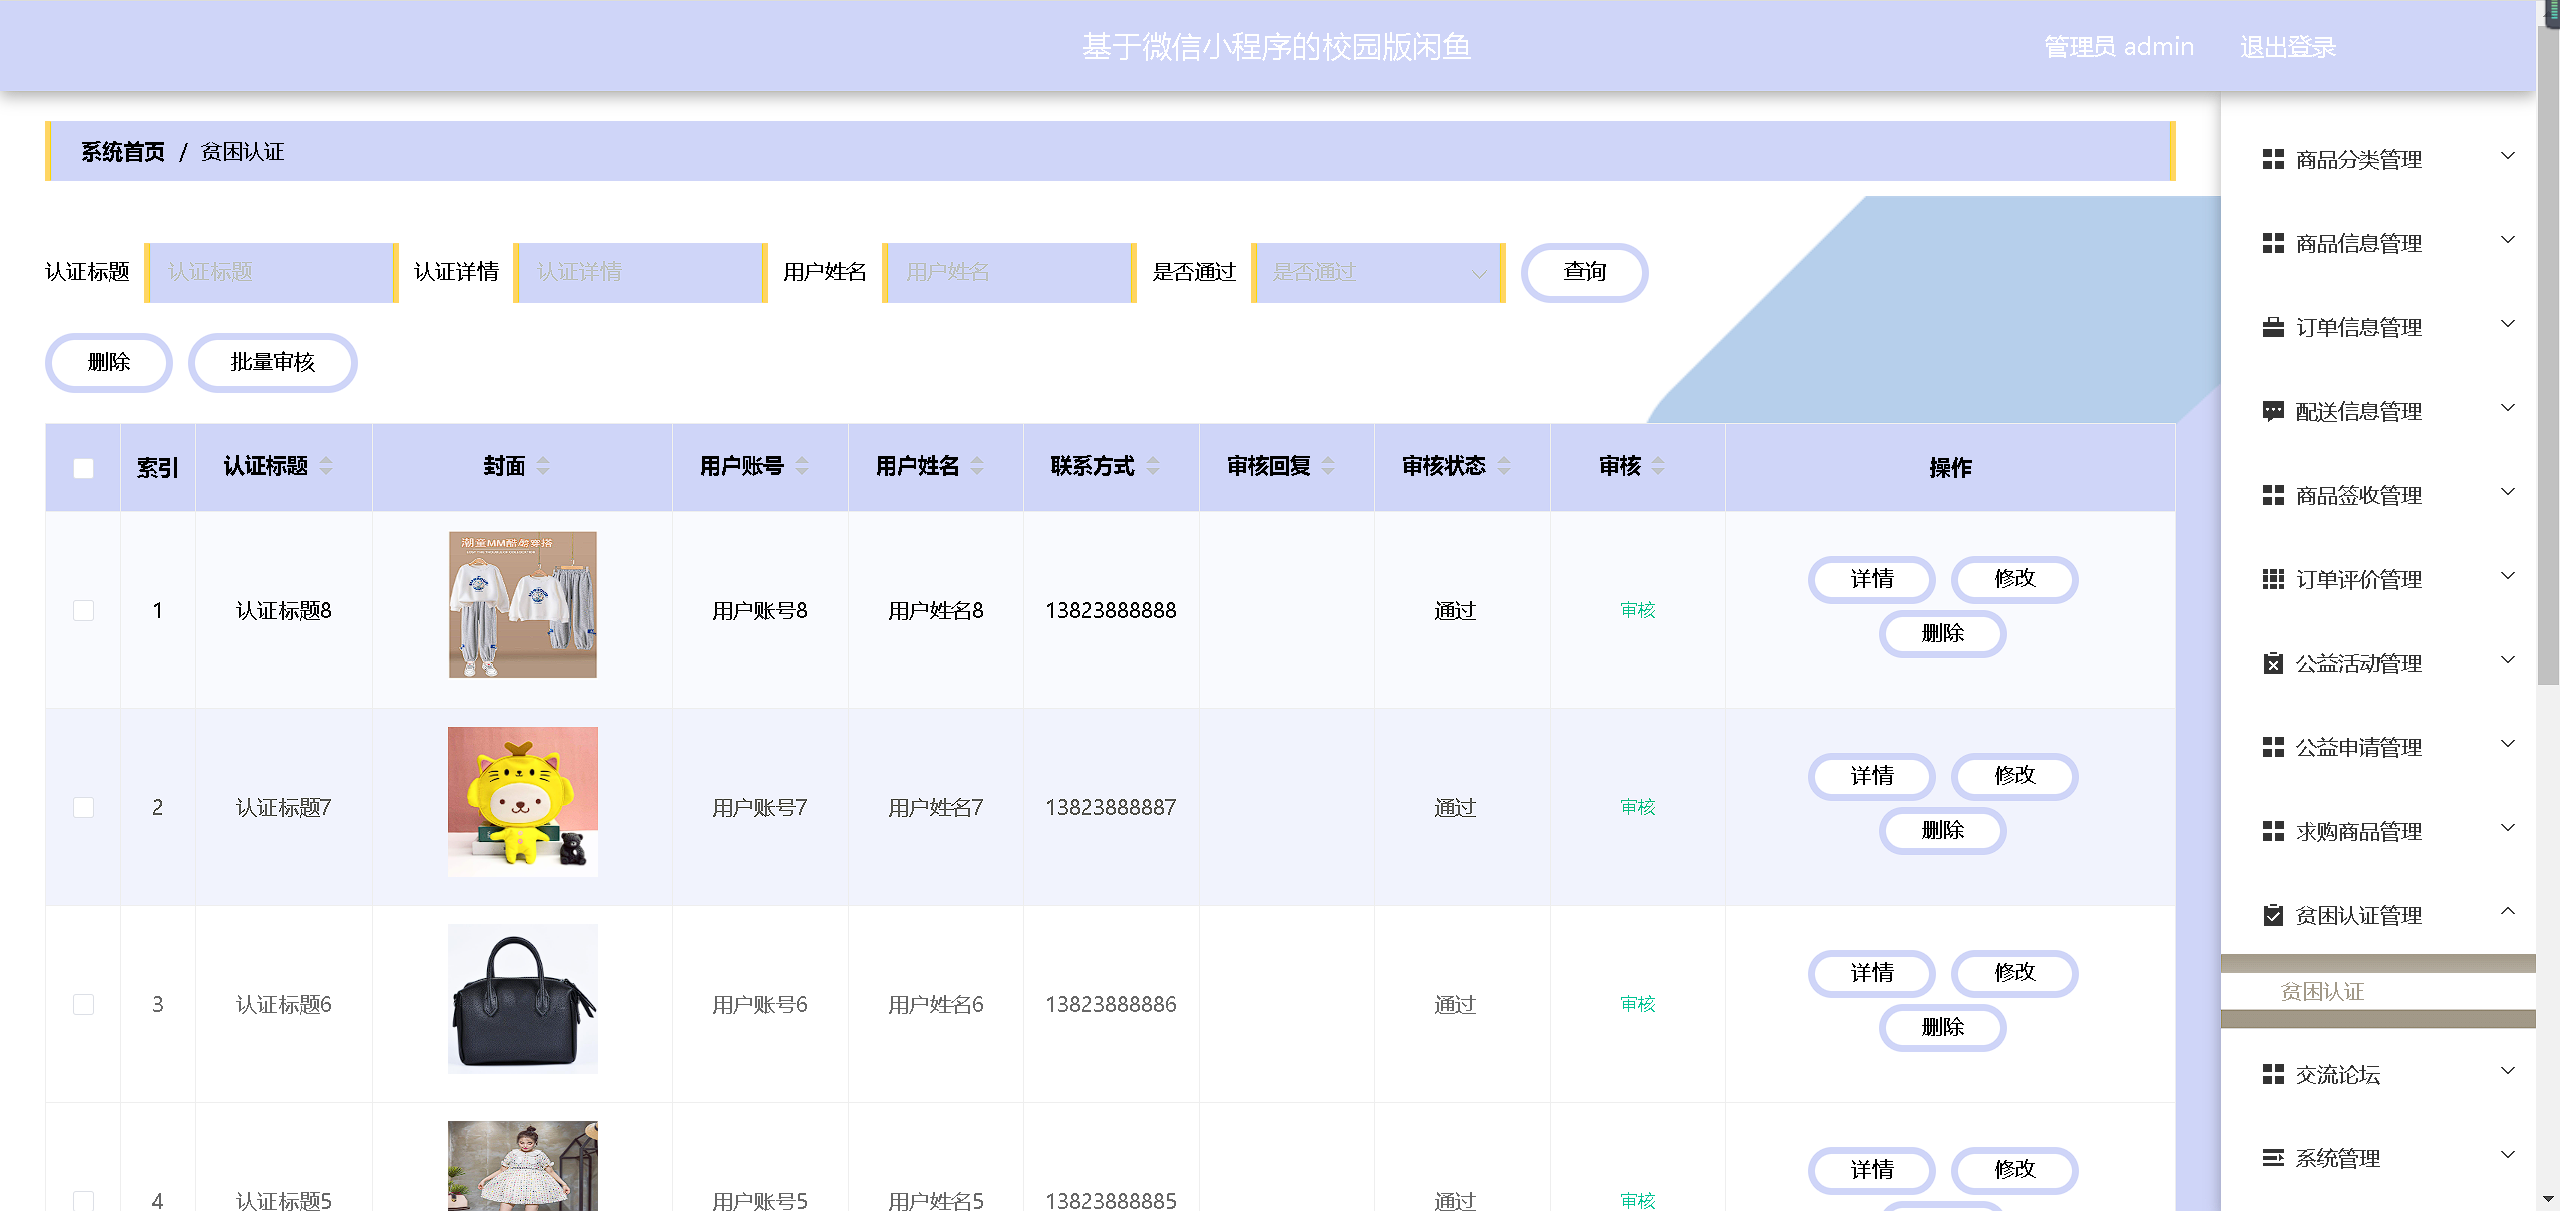Image resolution: width=2560 pixels, height=1211 pixels.
Task: Click the 订单信息管理 briefcase icon
Action: tap(2273, 327)
